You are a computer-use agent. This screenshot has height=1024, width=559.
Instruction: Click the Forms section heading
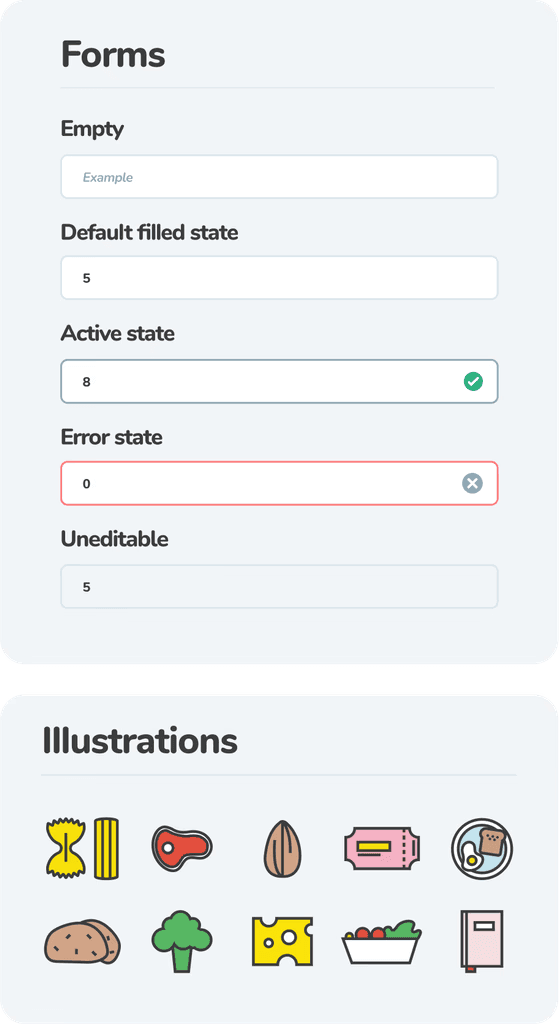[113, 54]
